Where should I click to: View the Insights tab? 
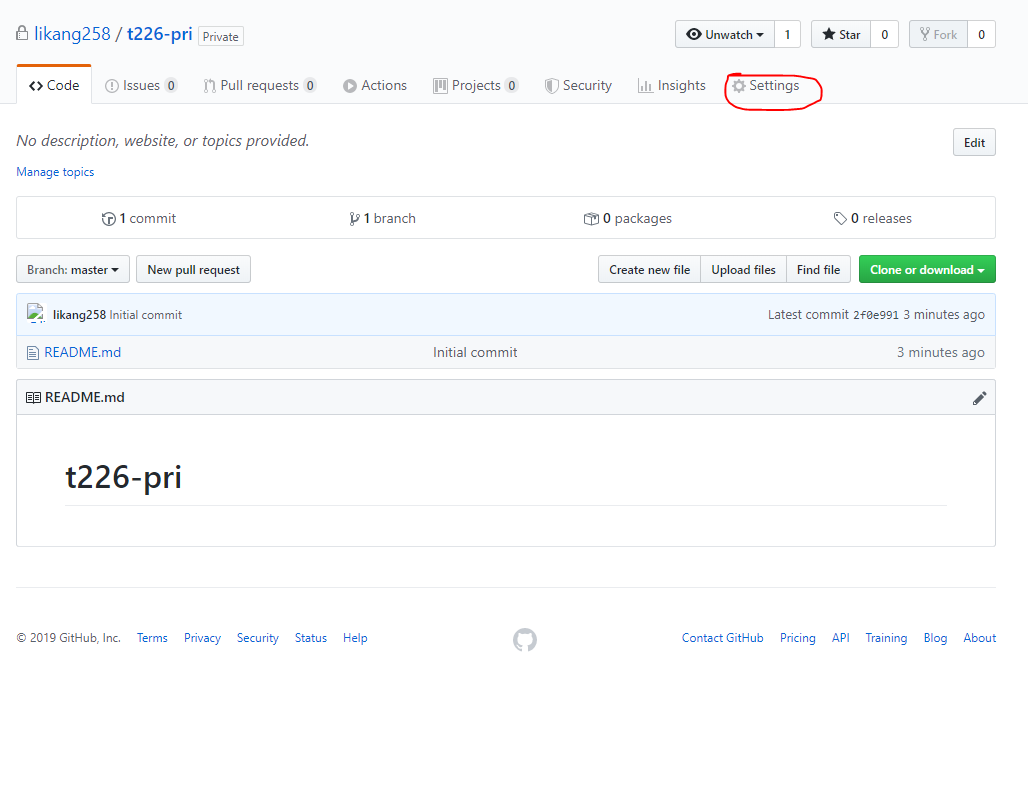pyautogui.click(x=671, y=86)
